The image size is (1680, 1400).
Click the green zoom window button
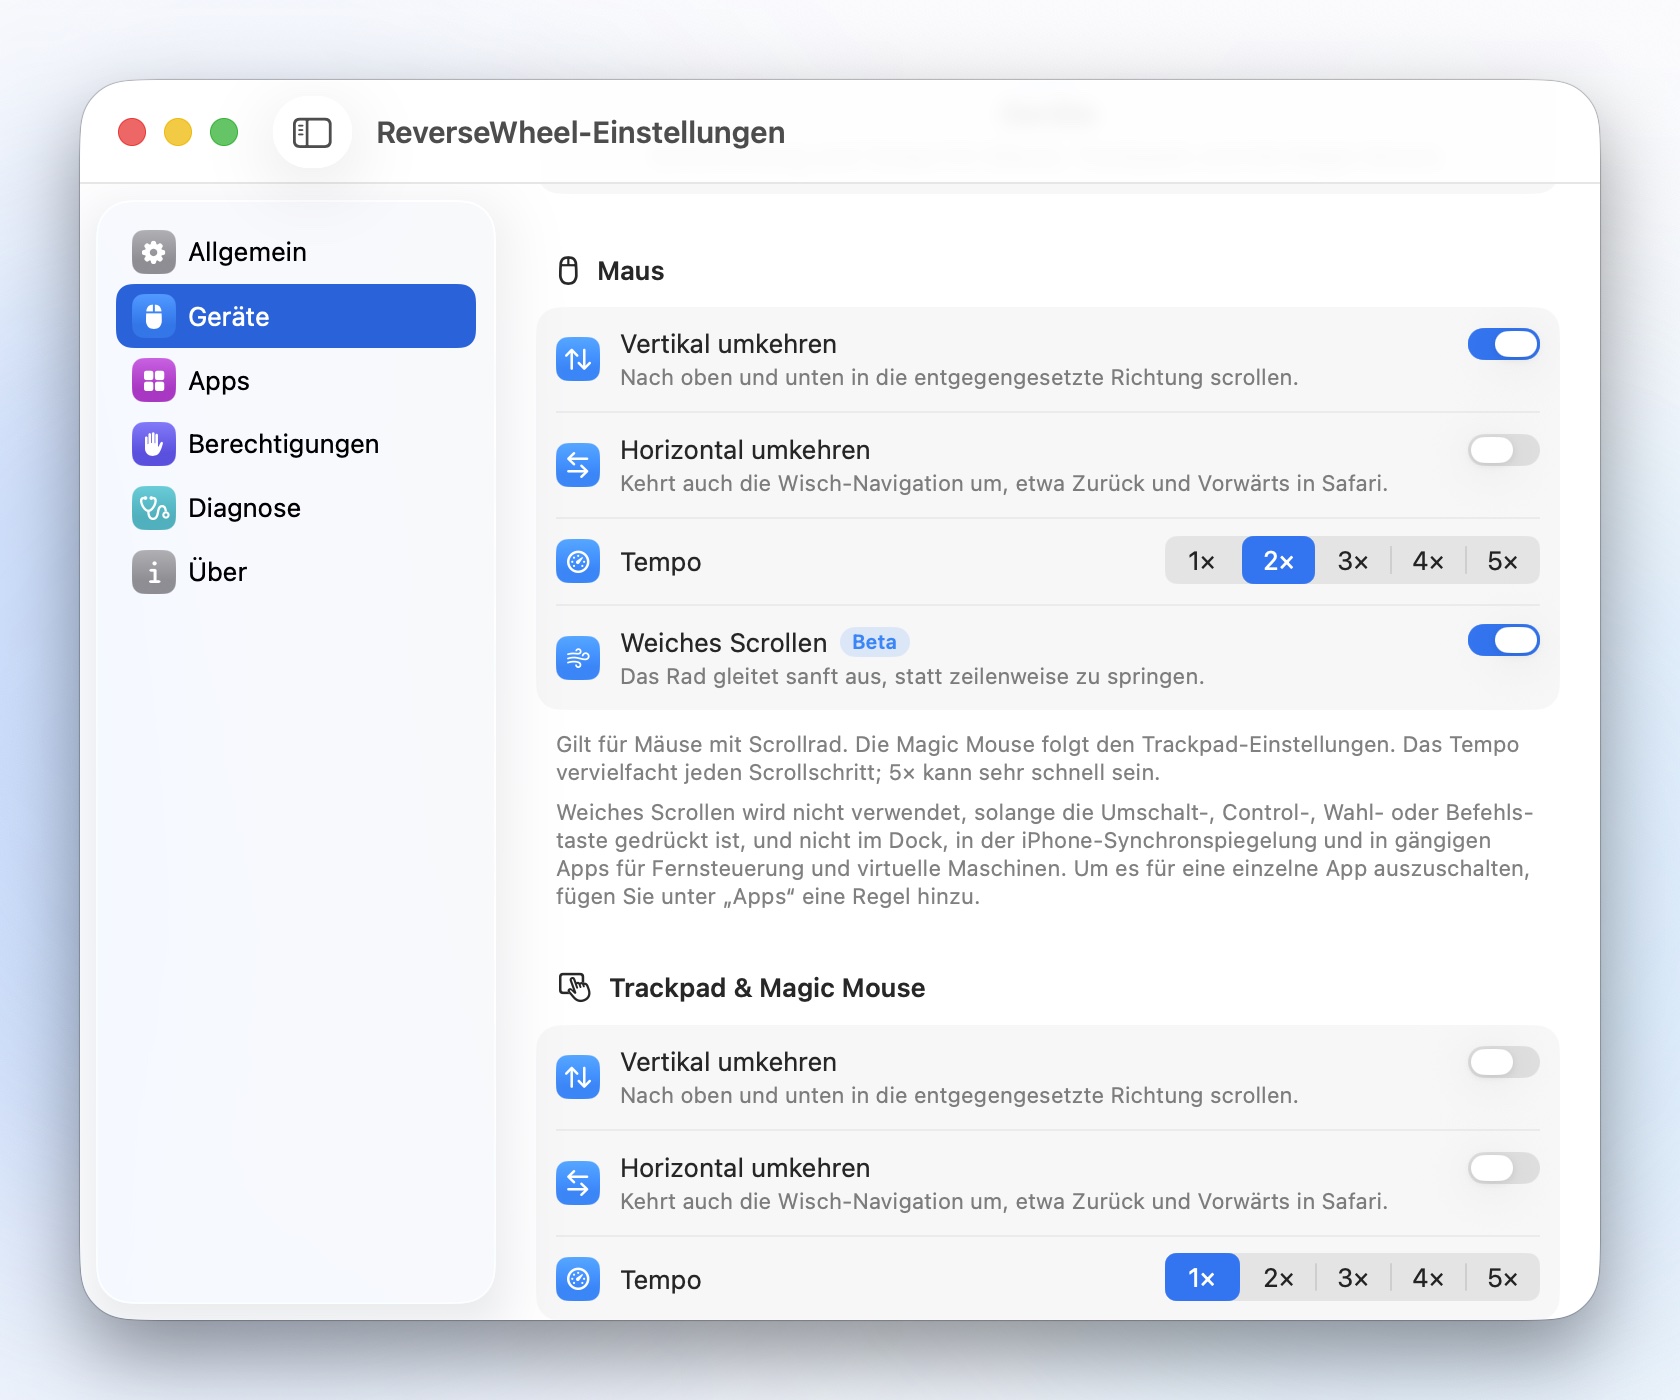tap(224, 132)
